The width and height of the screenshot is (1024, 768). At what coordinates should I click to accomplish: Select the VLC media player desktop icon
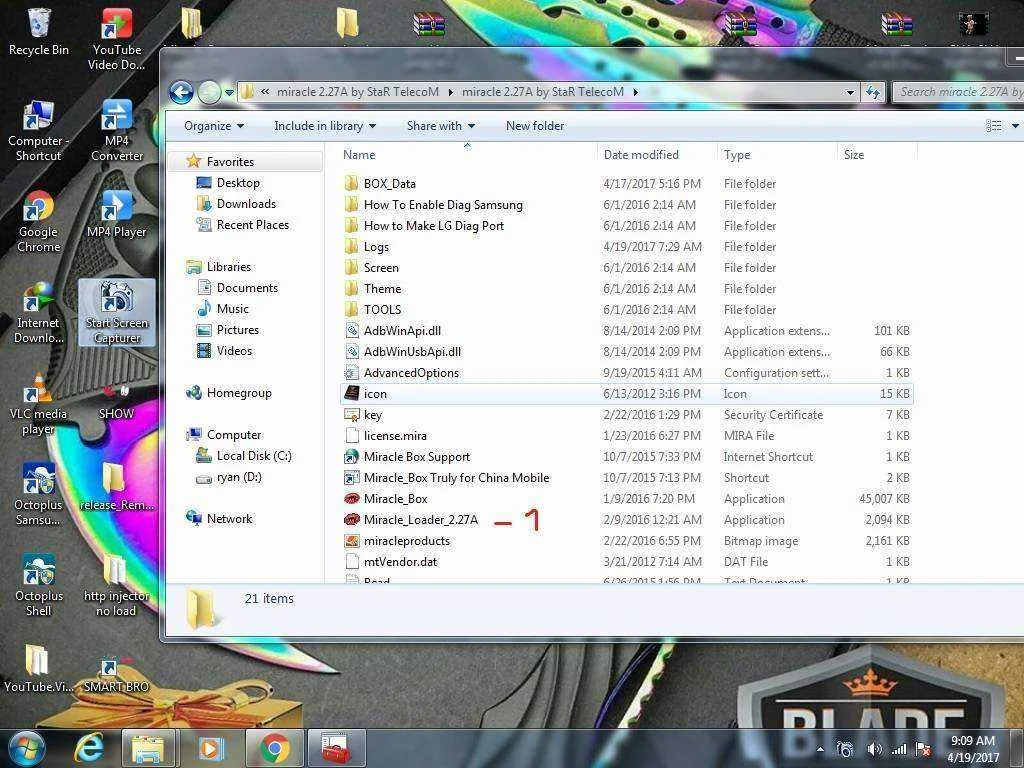click(x=39, y=404)
